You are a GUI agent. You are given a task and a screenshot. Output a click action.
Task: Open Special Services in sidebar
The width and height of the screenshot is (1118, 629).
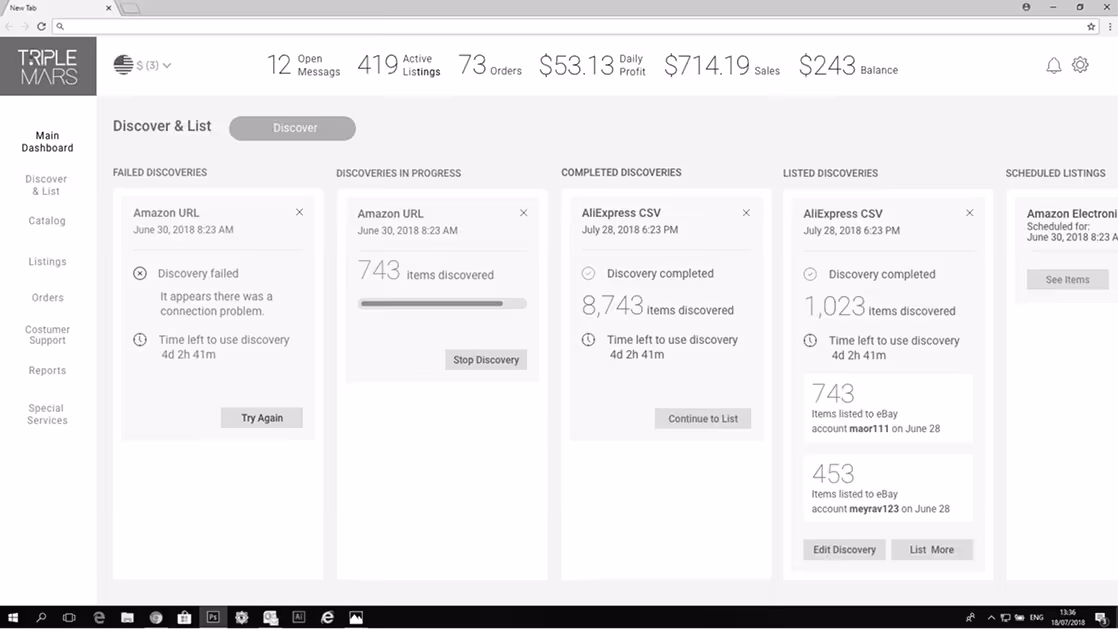pos(47,414)
